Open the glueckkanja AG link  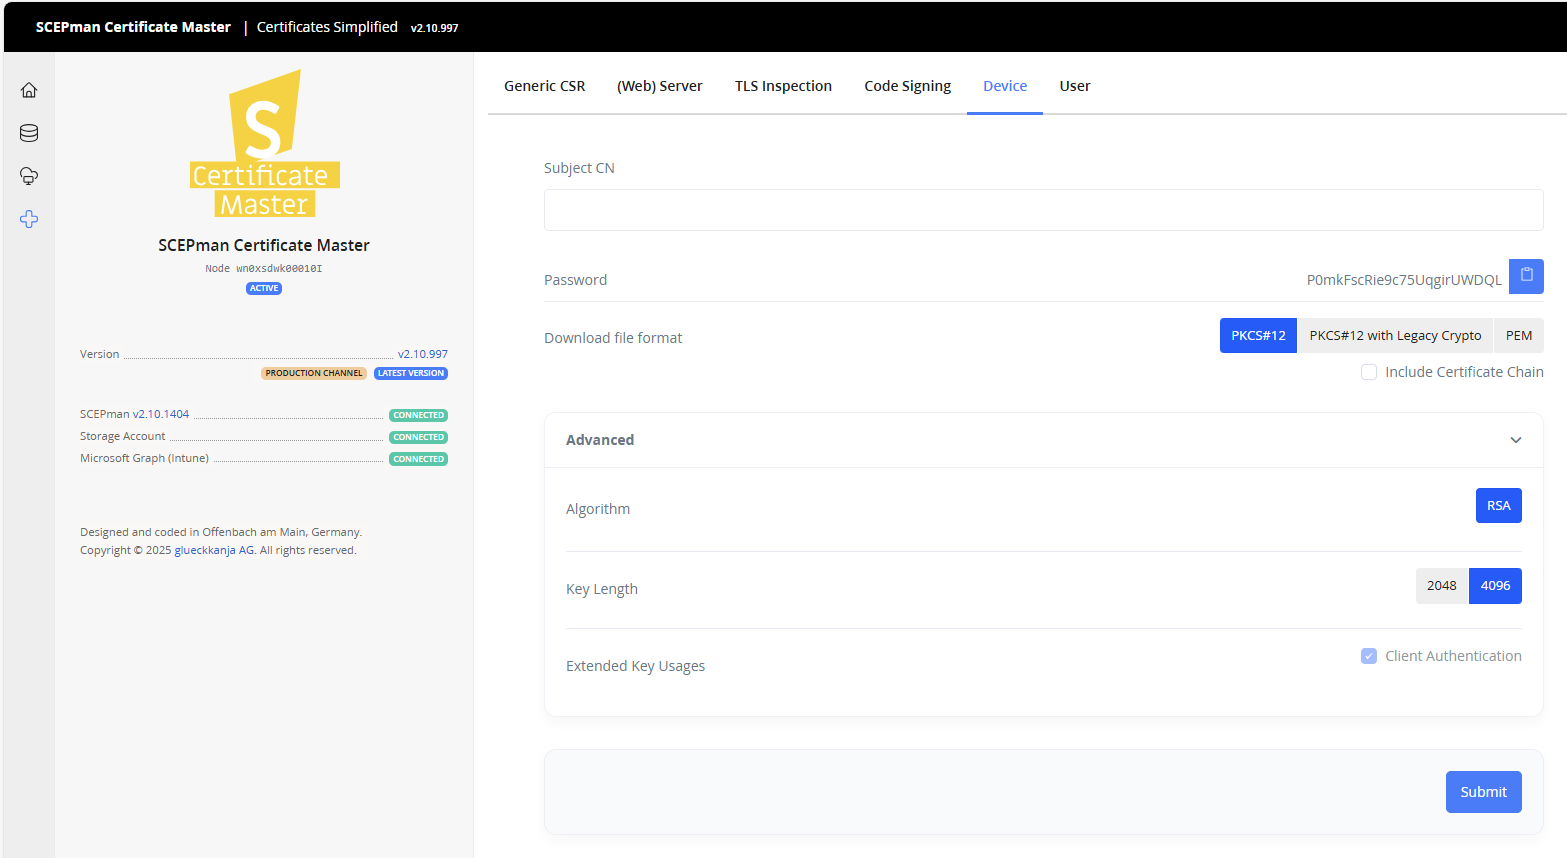point(214,550)
